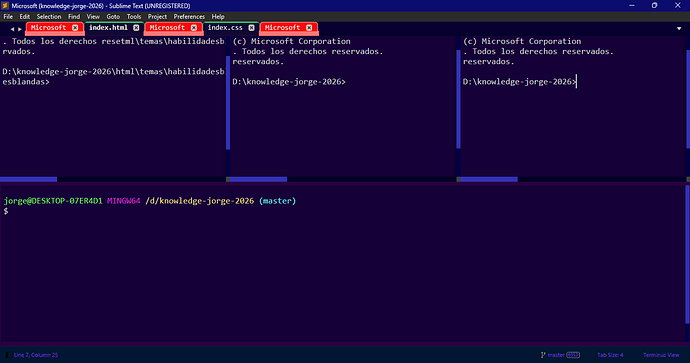Screen dimensions: 690x363
Task: Open the tab list dropdown arrow
Action: (679, 29)
